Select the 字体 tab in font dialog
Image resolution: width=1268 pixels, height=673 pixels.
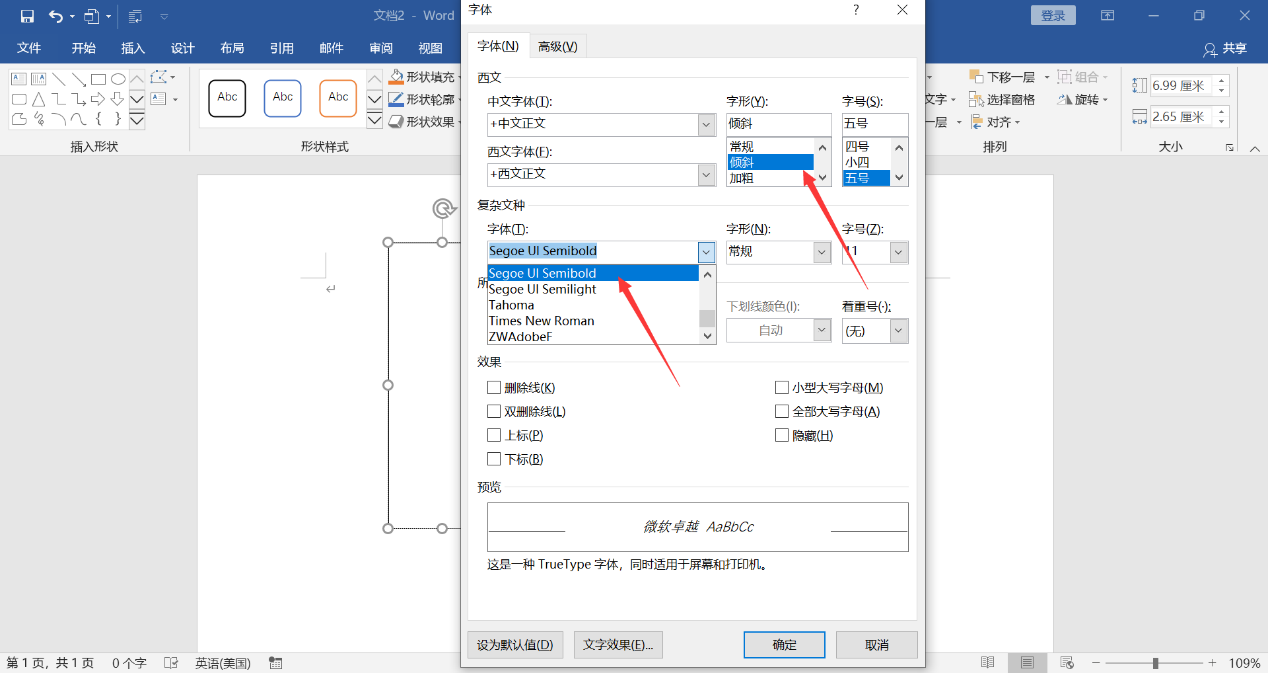click(x=497, y=46)
